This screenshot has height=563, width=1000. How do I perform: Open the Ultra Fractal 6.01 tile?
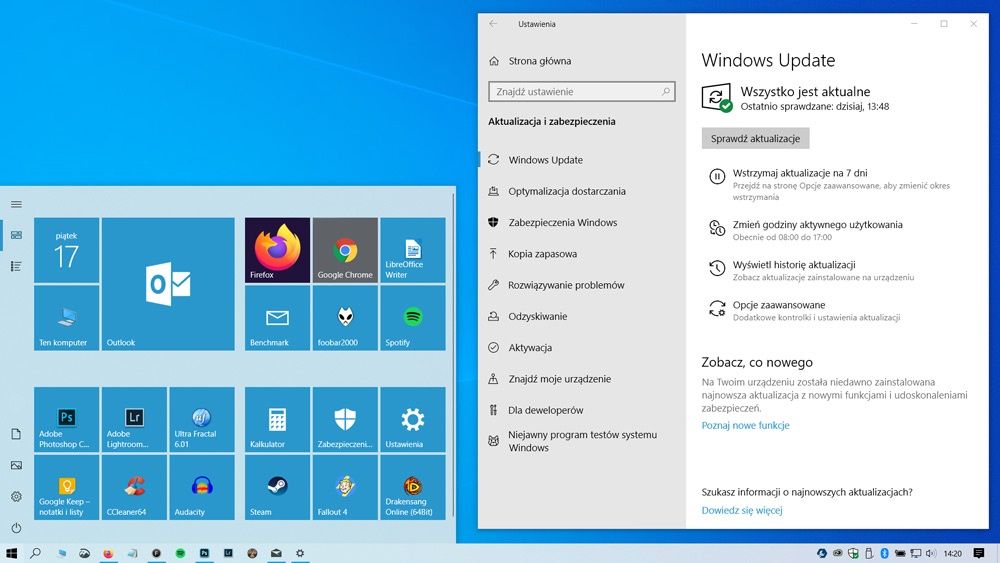(202, 420)
